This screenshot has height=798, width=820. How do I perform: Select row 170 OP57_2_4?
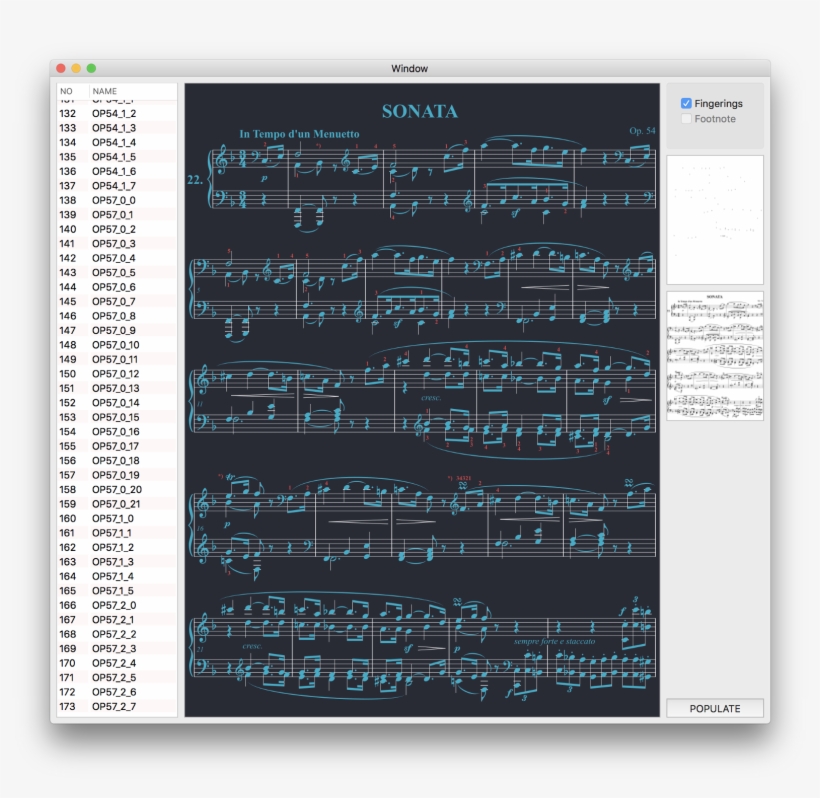117,663
